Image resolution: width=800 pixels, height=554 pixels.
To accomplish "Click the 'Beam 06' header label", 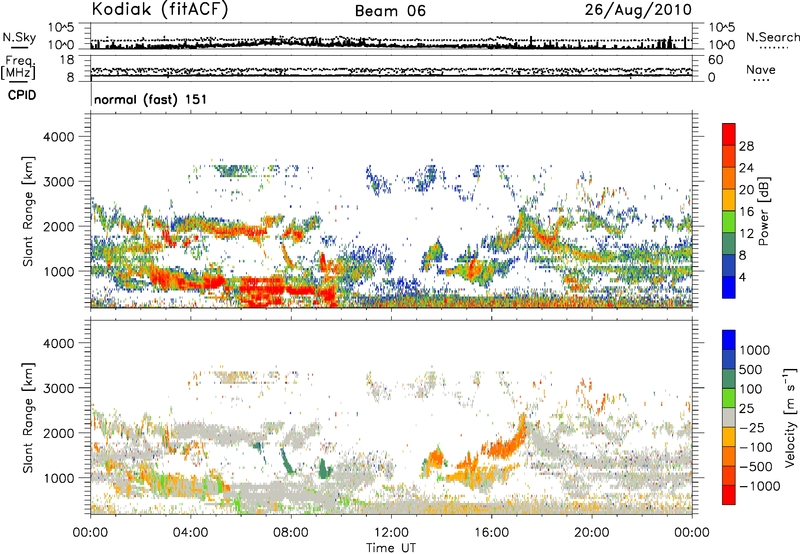I will (x=390, y=11).
